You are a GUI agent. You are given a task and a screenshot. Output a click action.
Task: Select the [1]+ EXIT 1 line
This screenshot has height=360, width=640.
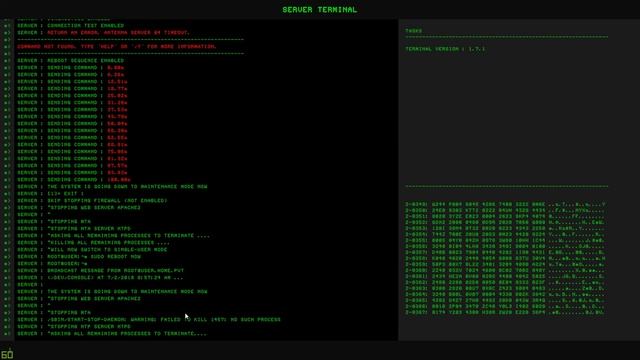coord(50,193)
